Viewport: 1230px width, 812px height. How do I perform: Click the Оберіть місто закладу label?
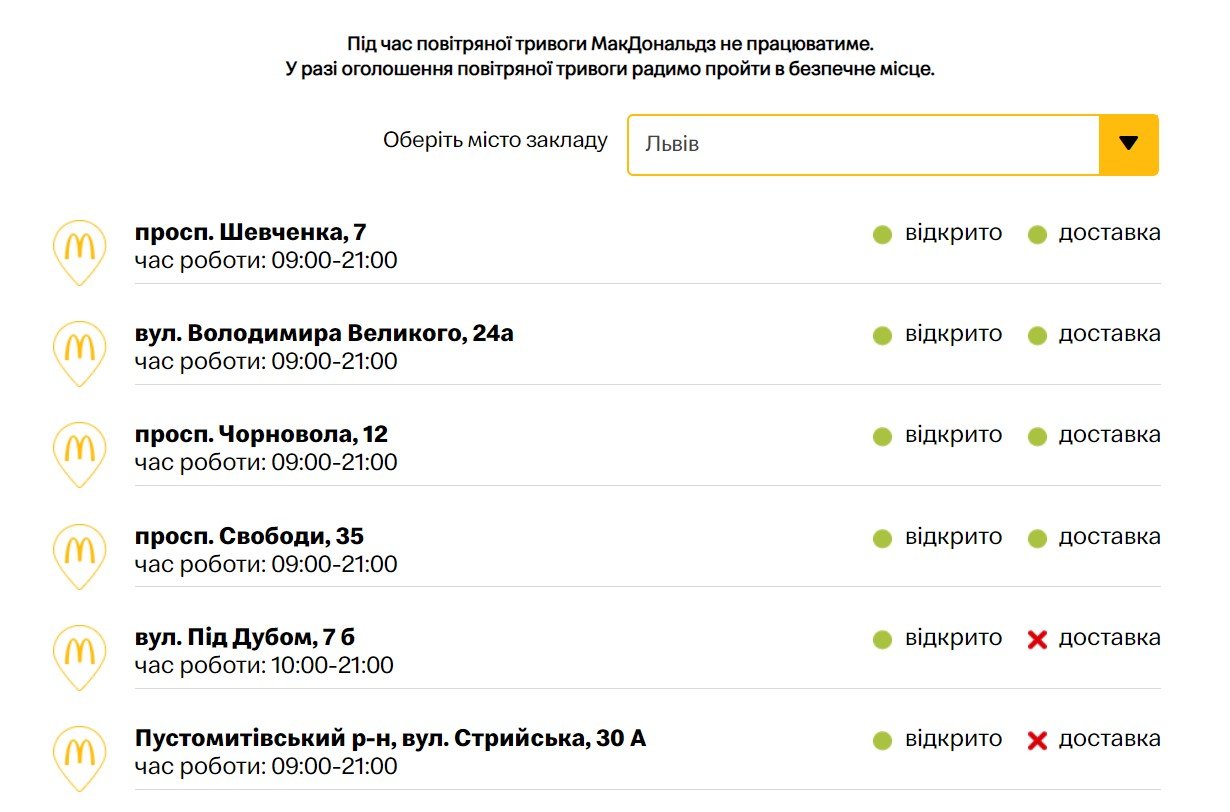point(493,141)
